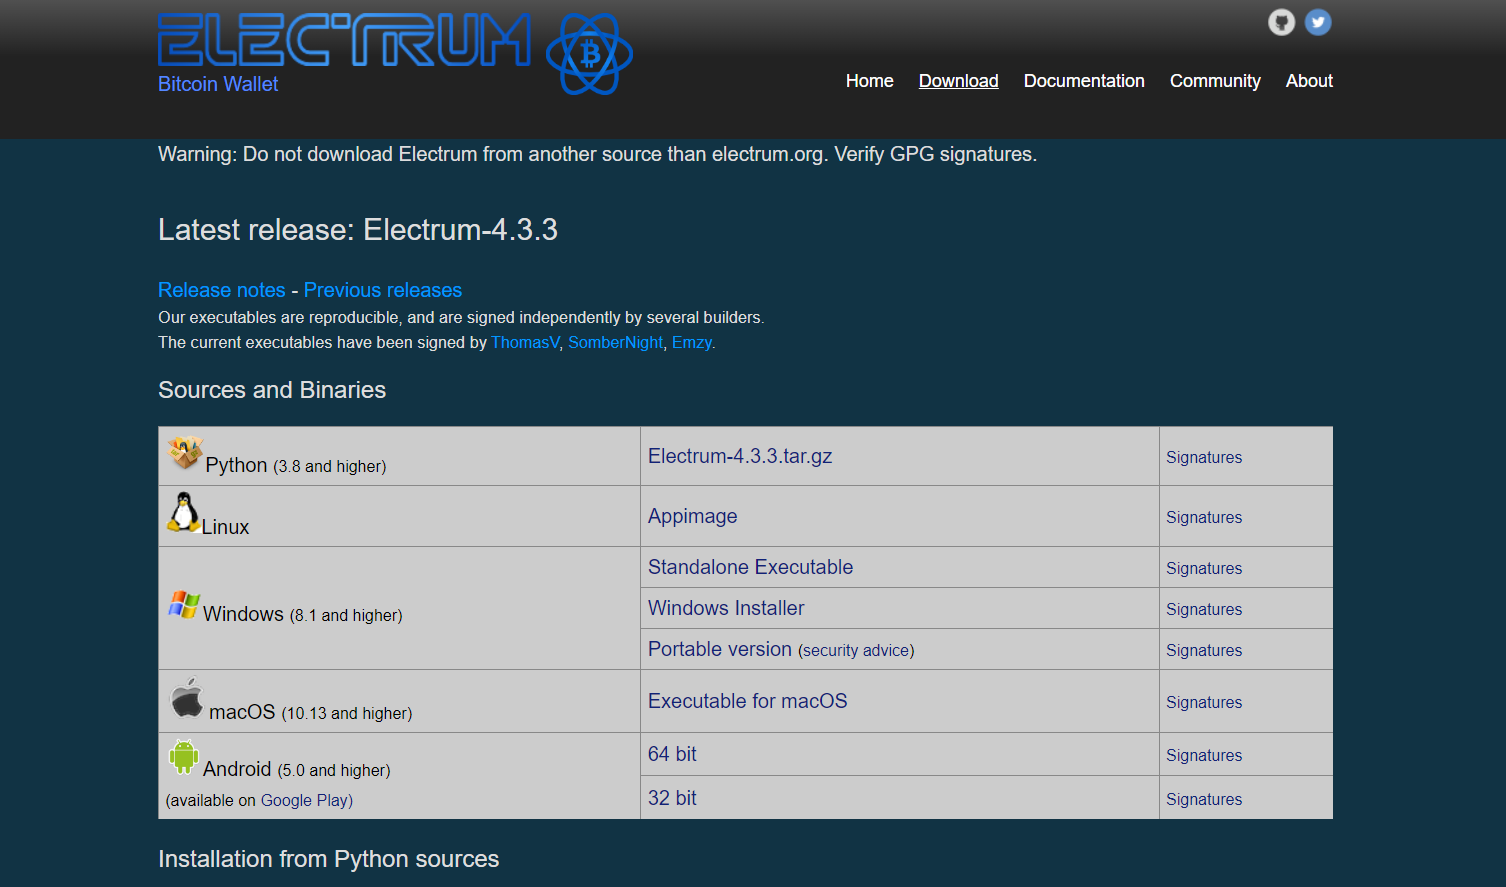1506x887 pixels.
Task: Click 'Installation from Python sources' heading
Action: pyautogui.click(x=329, y=859)
